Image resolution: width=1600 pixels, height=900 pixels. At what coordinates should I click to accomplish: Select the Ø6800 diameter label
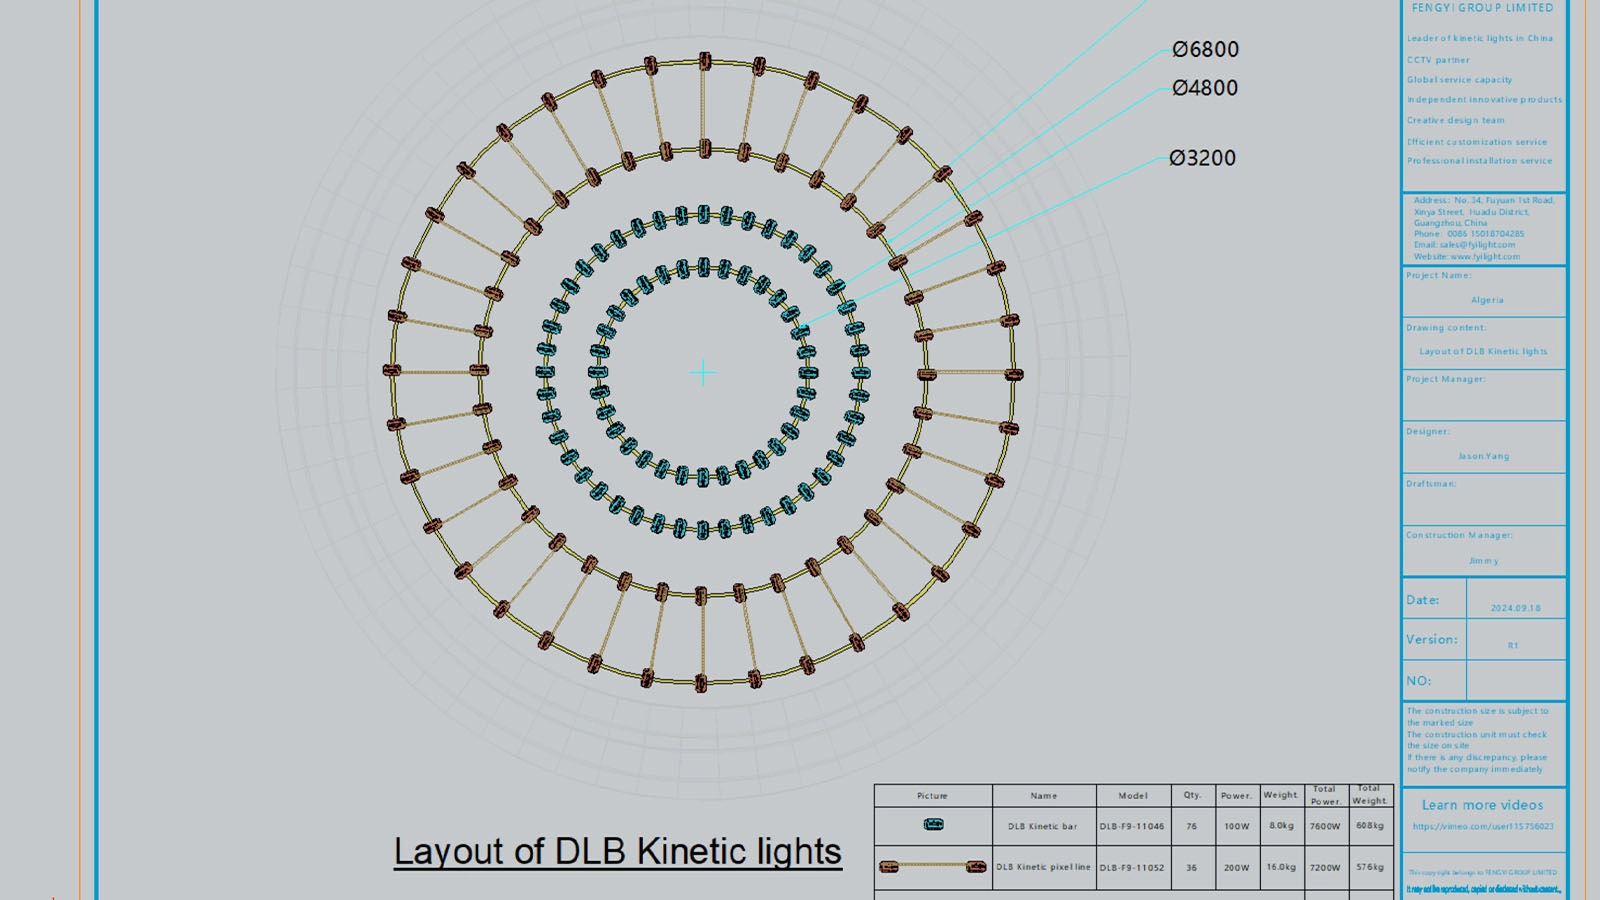pos(1205,50)
